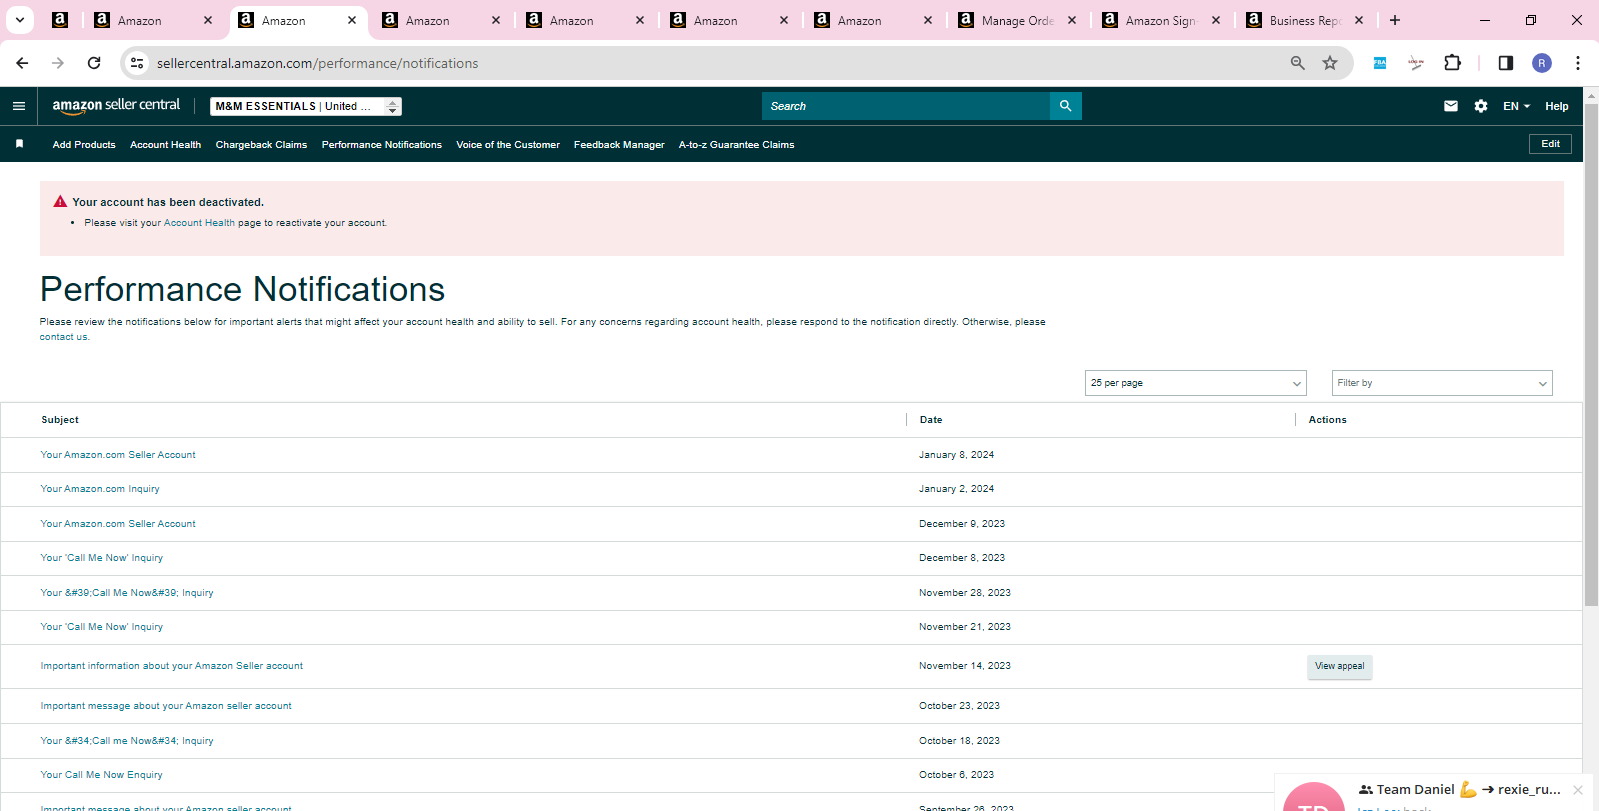
Task: Click the browser address bar URL
Action: (x=317, y=63)
